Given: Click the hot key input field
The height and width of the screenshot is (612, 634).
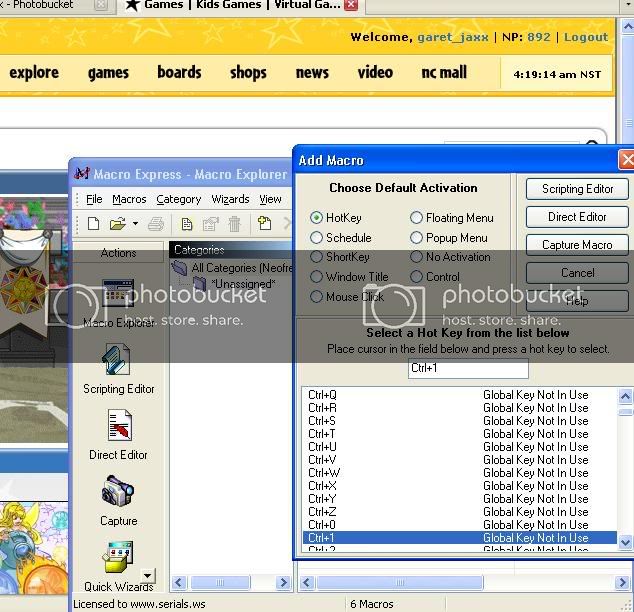Looking at the screenshot, I should [468, 369].
